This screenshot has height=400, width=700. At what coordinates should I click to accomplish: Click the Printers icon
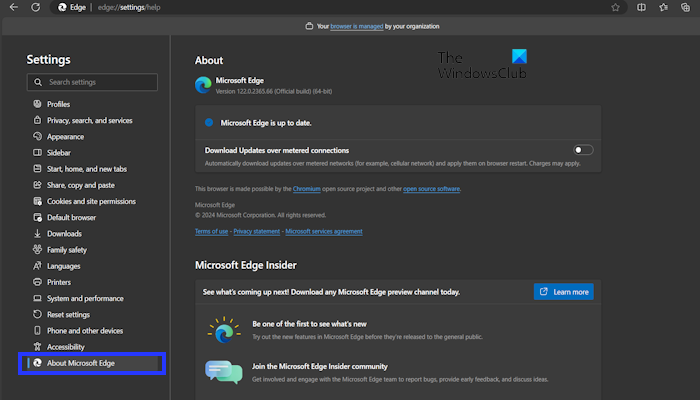pos(38,282)
